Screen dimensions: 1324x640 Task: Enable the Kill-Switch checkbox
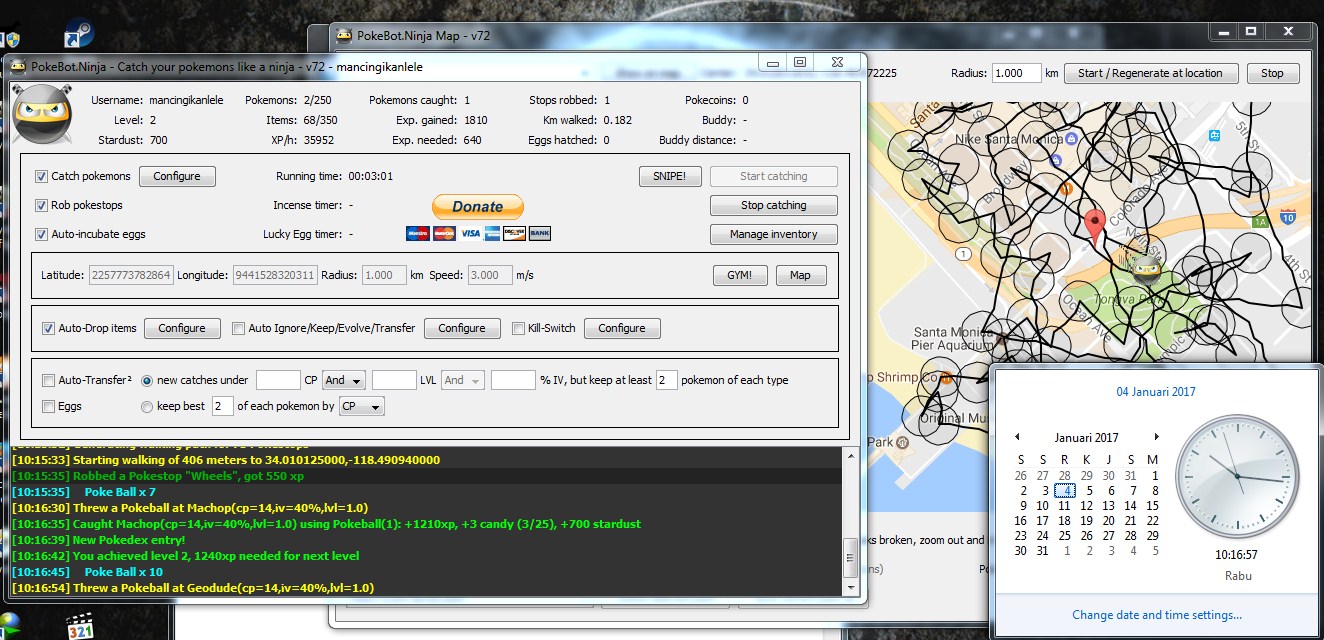point(518,328)
